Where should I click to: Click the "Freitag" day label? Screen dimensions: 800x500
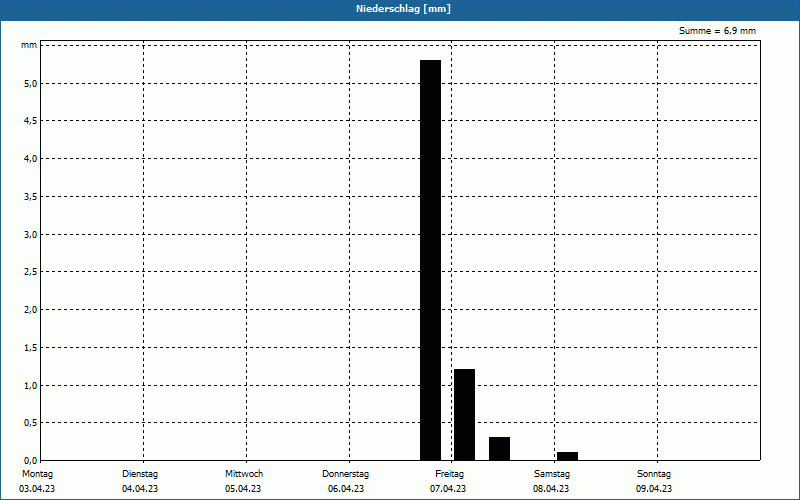coord(449,474)
